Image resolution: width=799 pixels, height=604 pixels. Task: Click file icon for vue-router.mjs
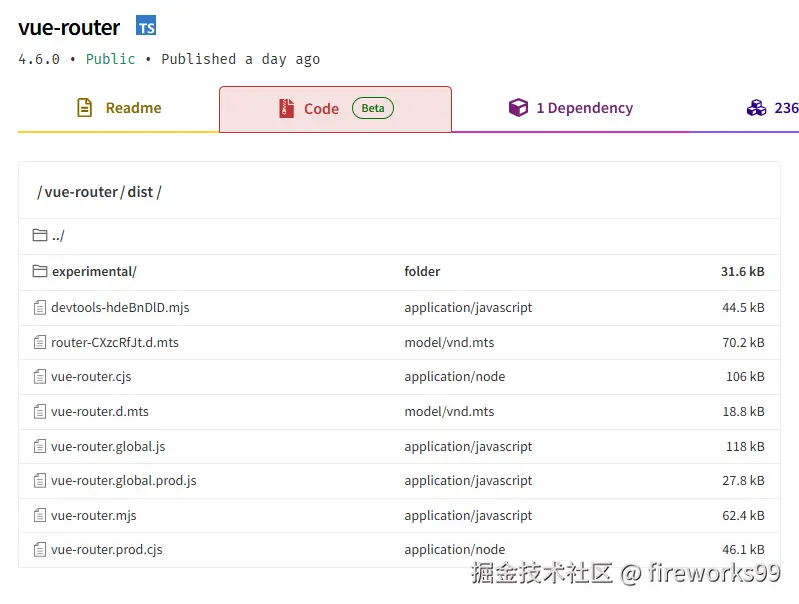tap(40, 515)
